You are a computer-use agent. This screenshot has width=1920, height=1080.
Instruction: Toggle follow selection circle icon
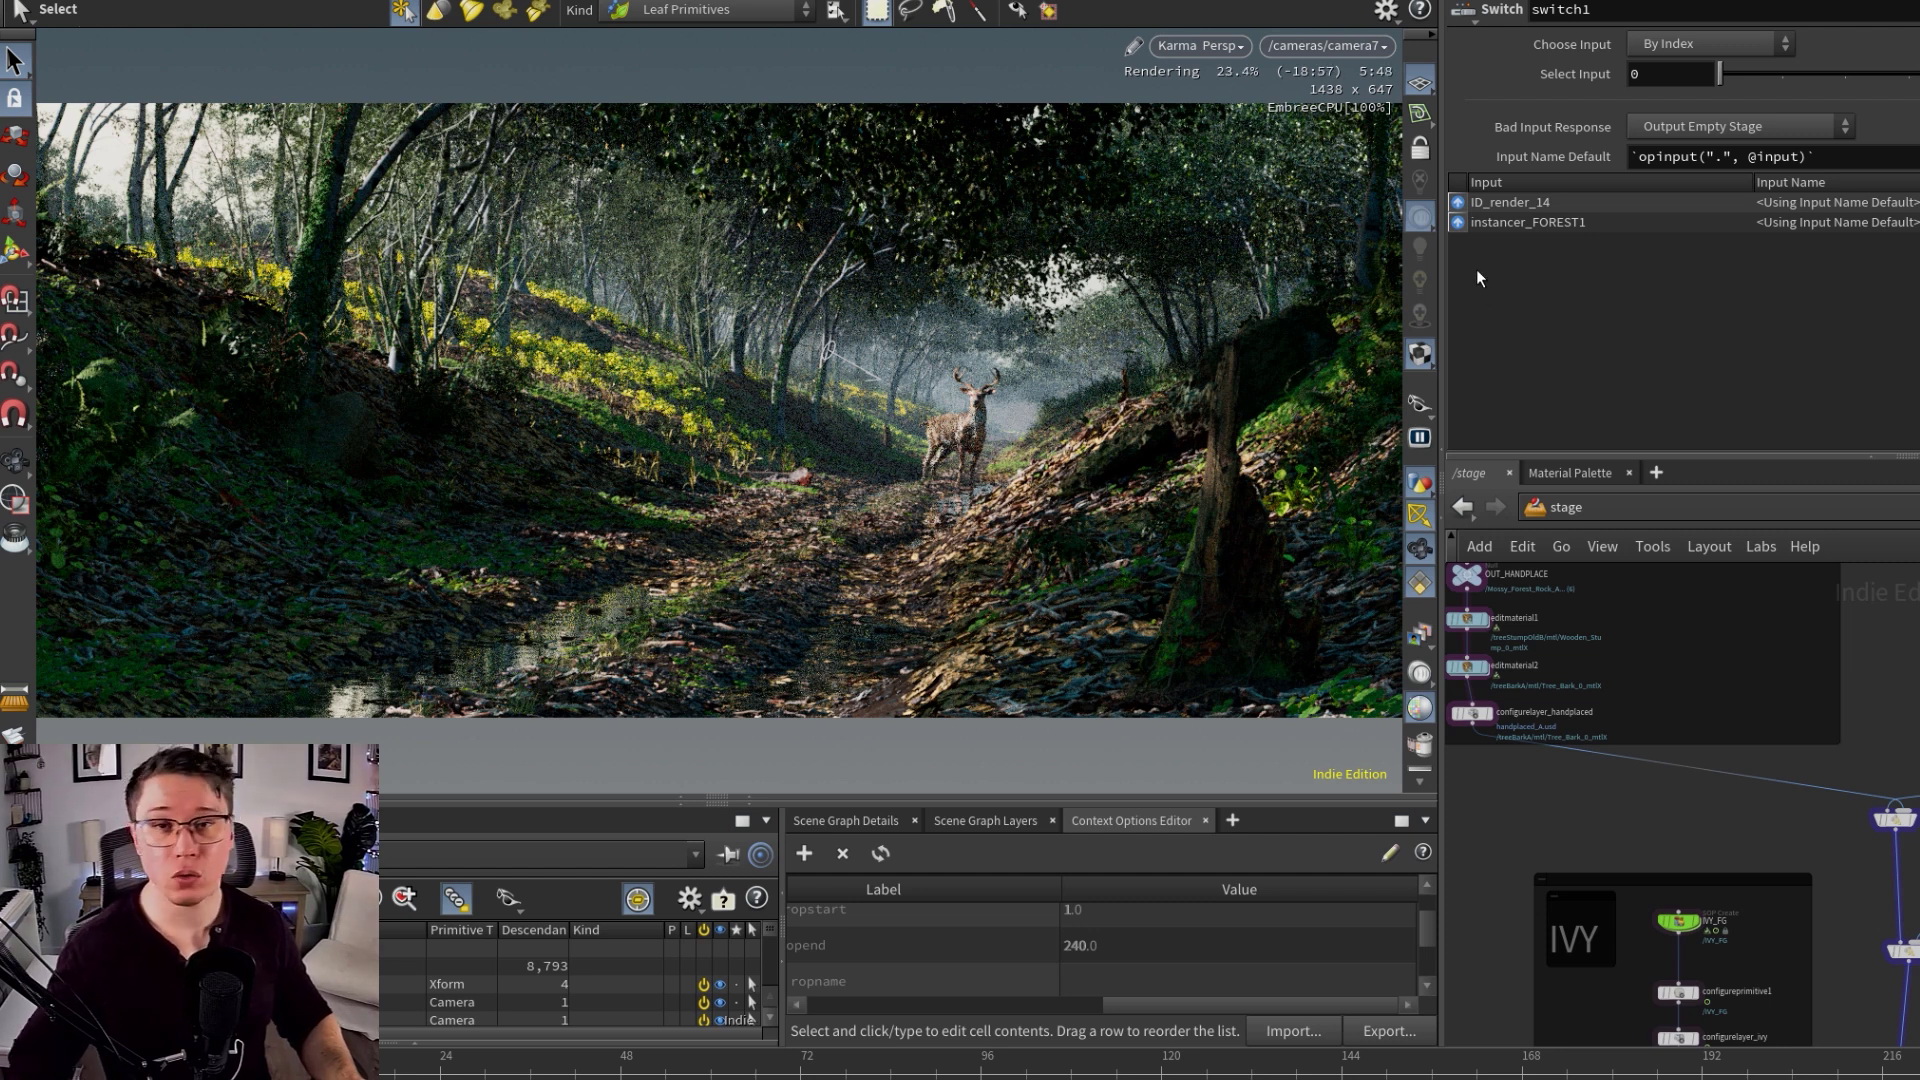(x=760, y=854)
